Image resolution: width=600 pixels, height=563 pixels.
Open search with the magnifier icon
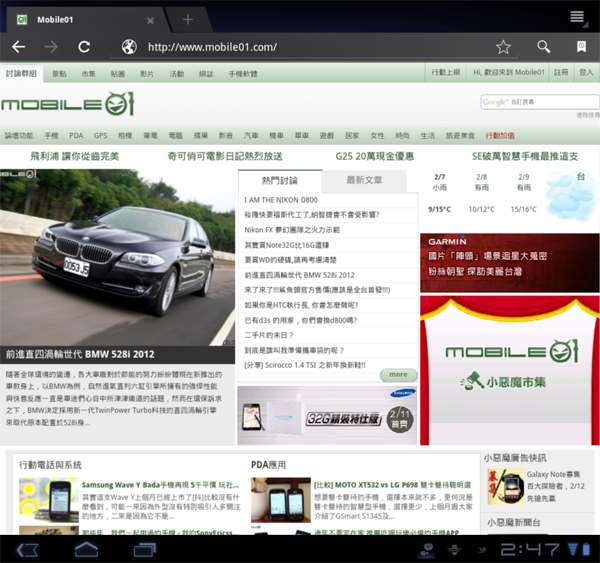pos(543,47)
